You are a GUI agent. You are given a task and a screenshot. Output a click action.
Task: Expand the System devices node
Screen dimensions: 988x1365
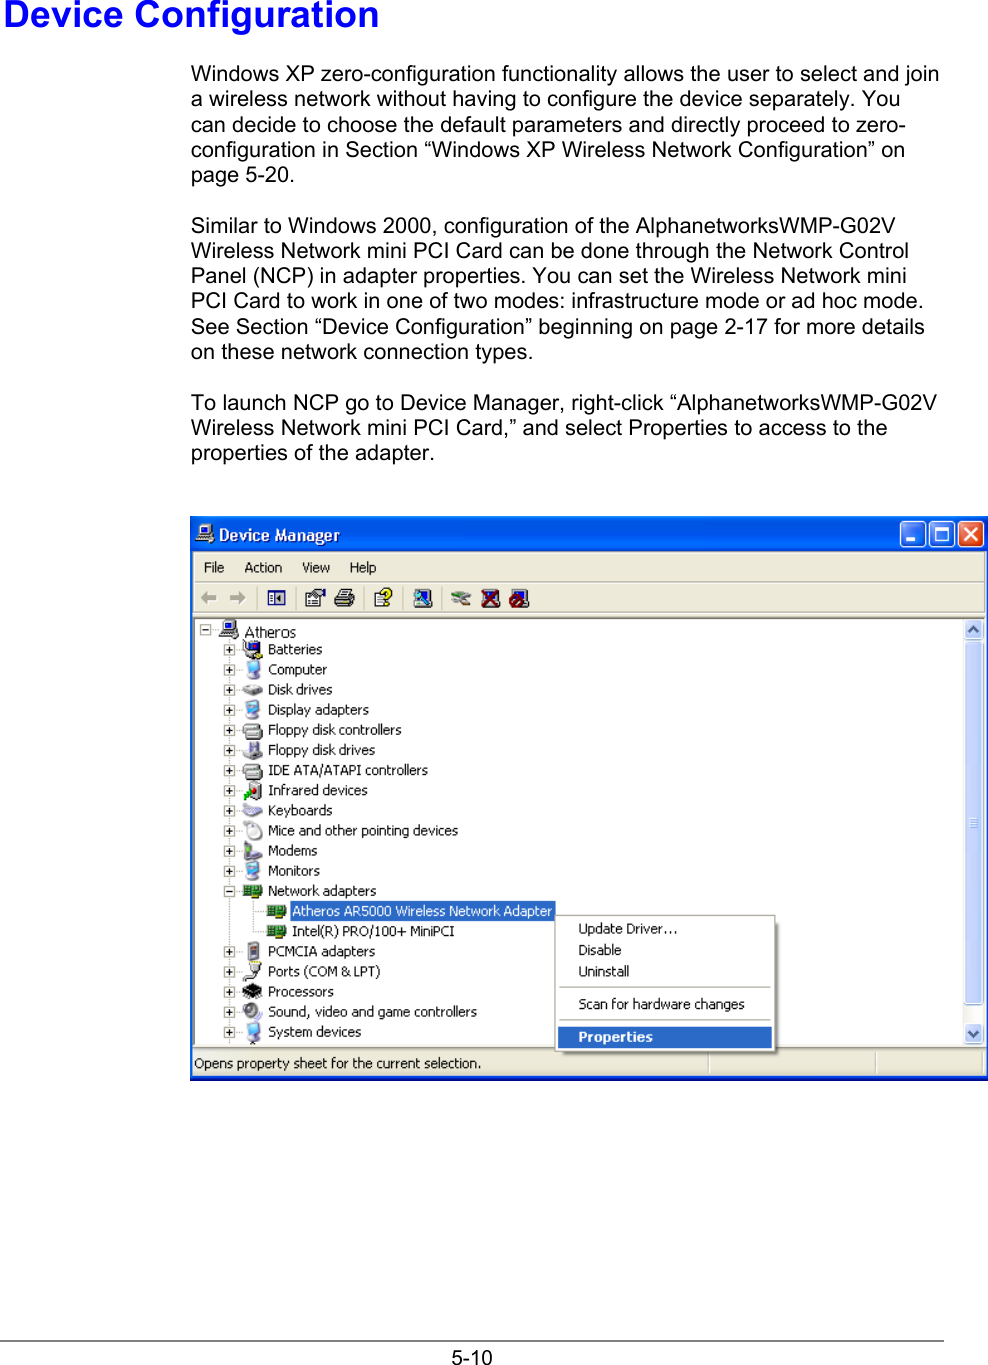click(229, 1032)
